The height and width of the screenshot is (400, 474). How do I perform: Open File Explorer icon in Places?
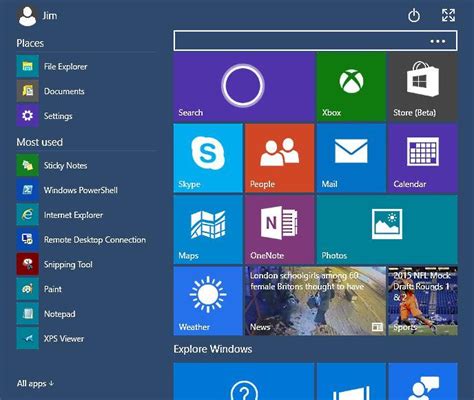[x=28, y=66]
